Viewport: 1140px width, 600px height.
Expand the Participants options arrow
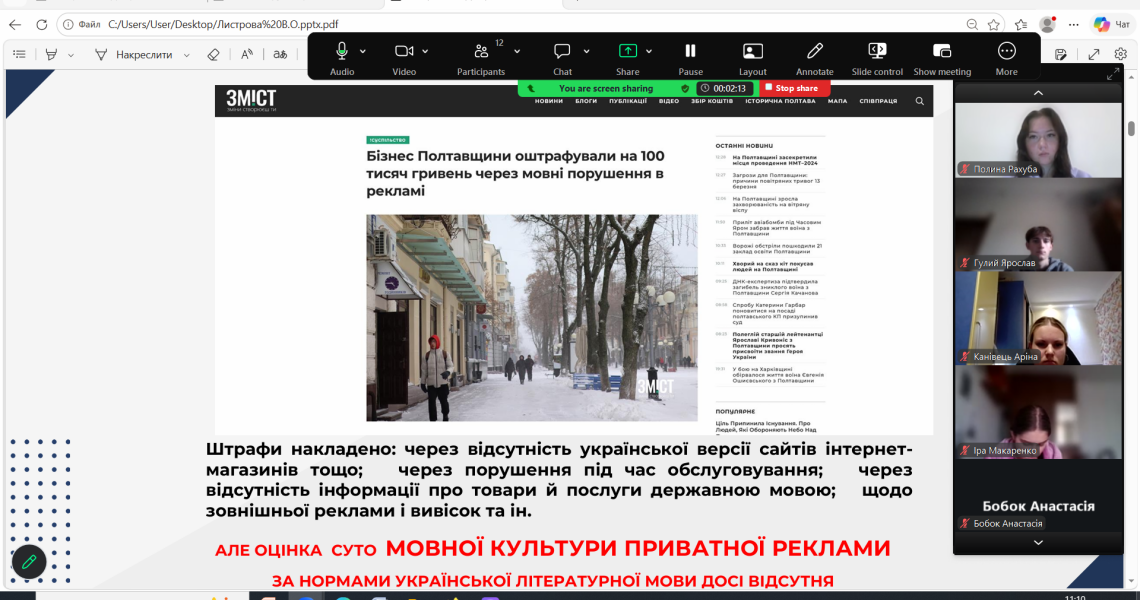517,52
